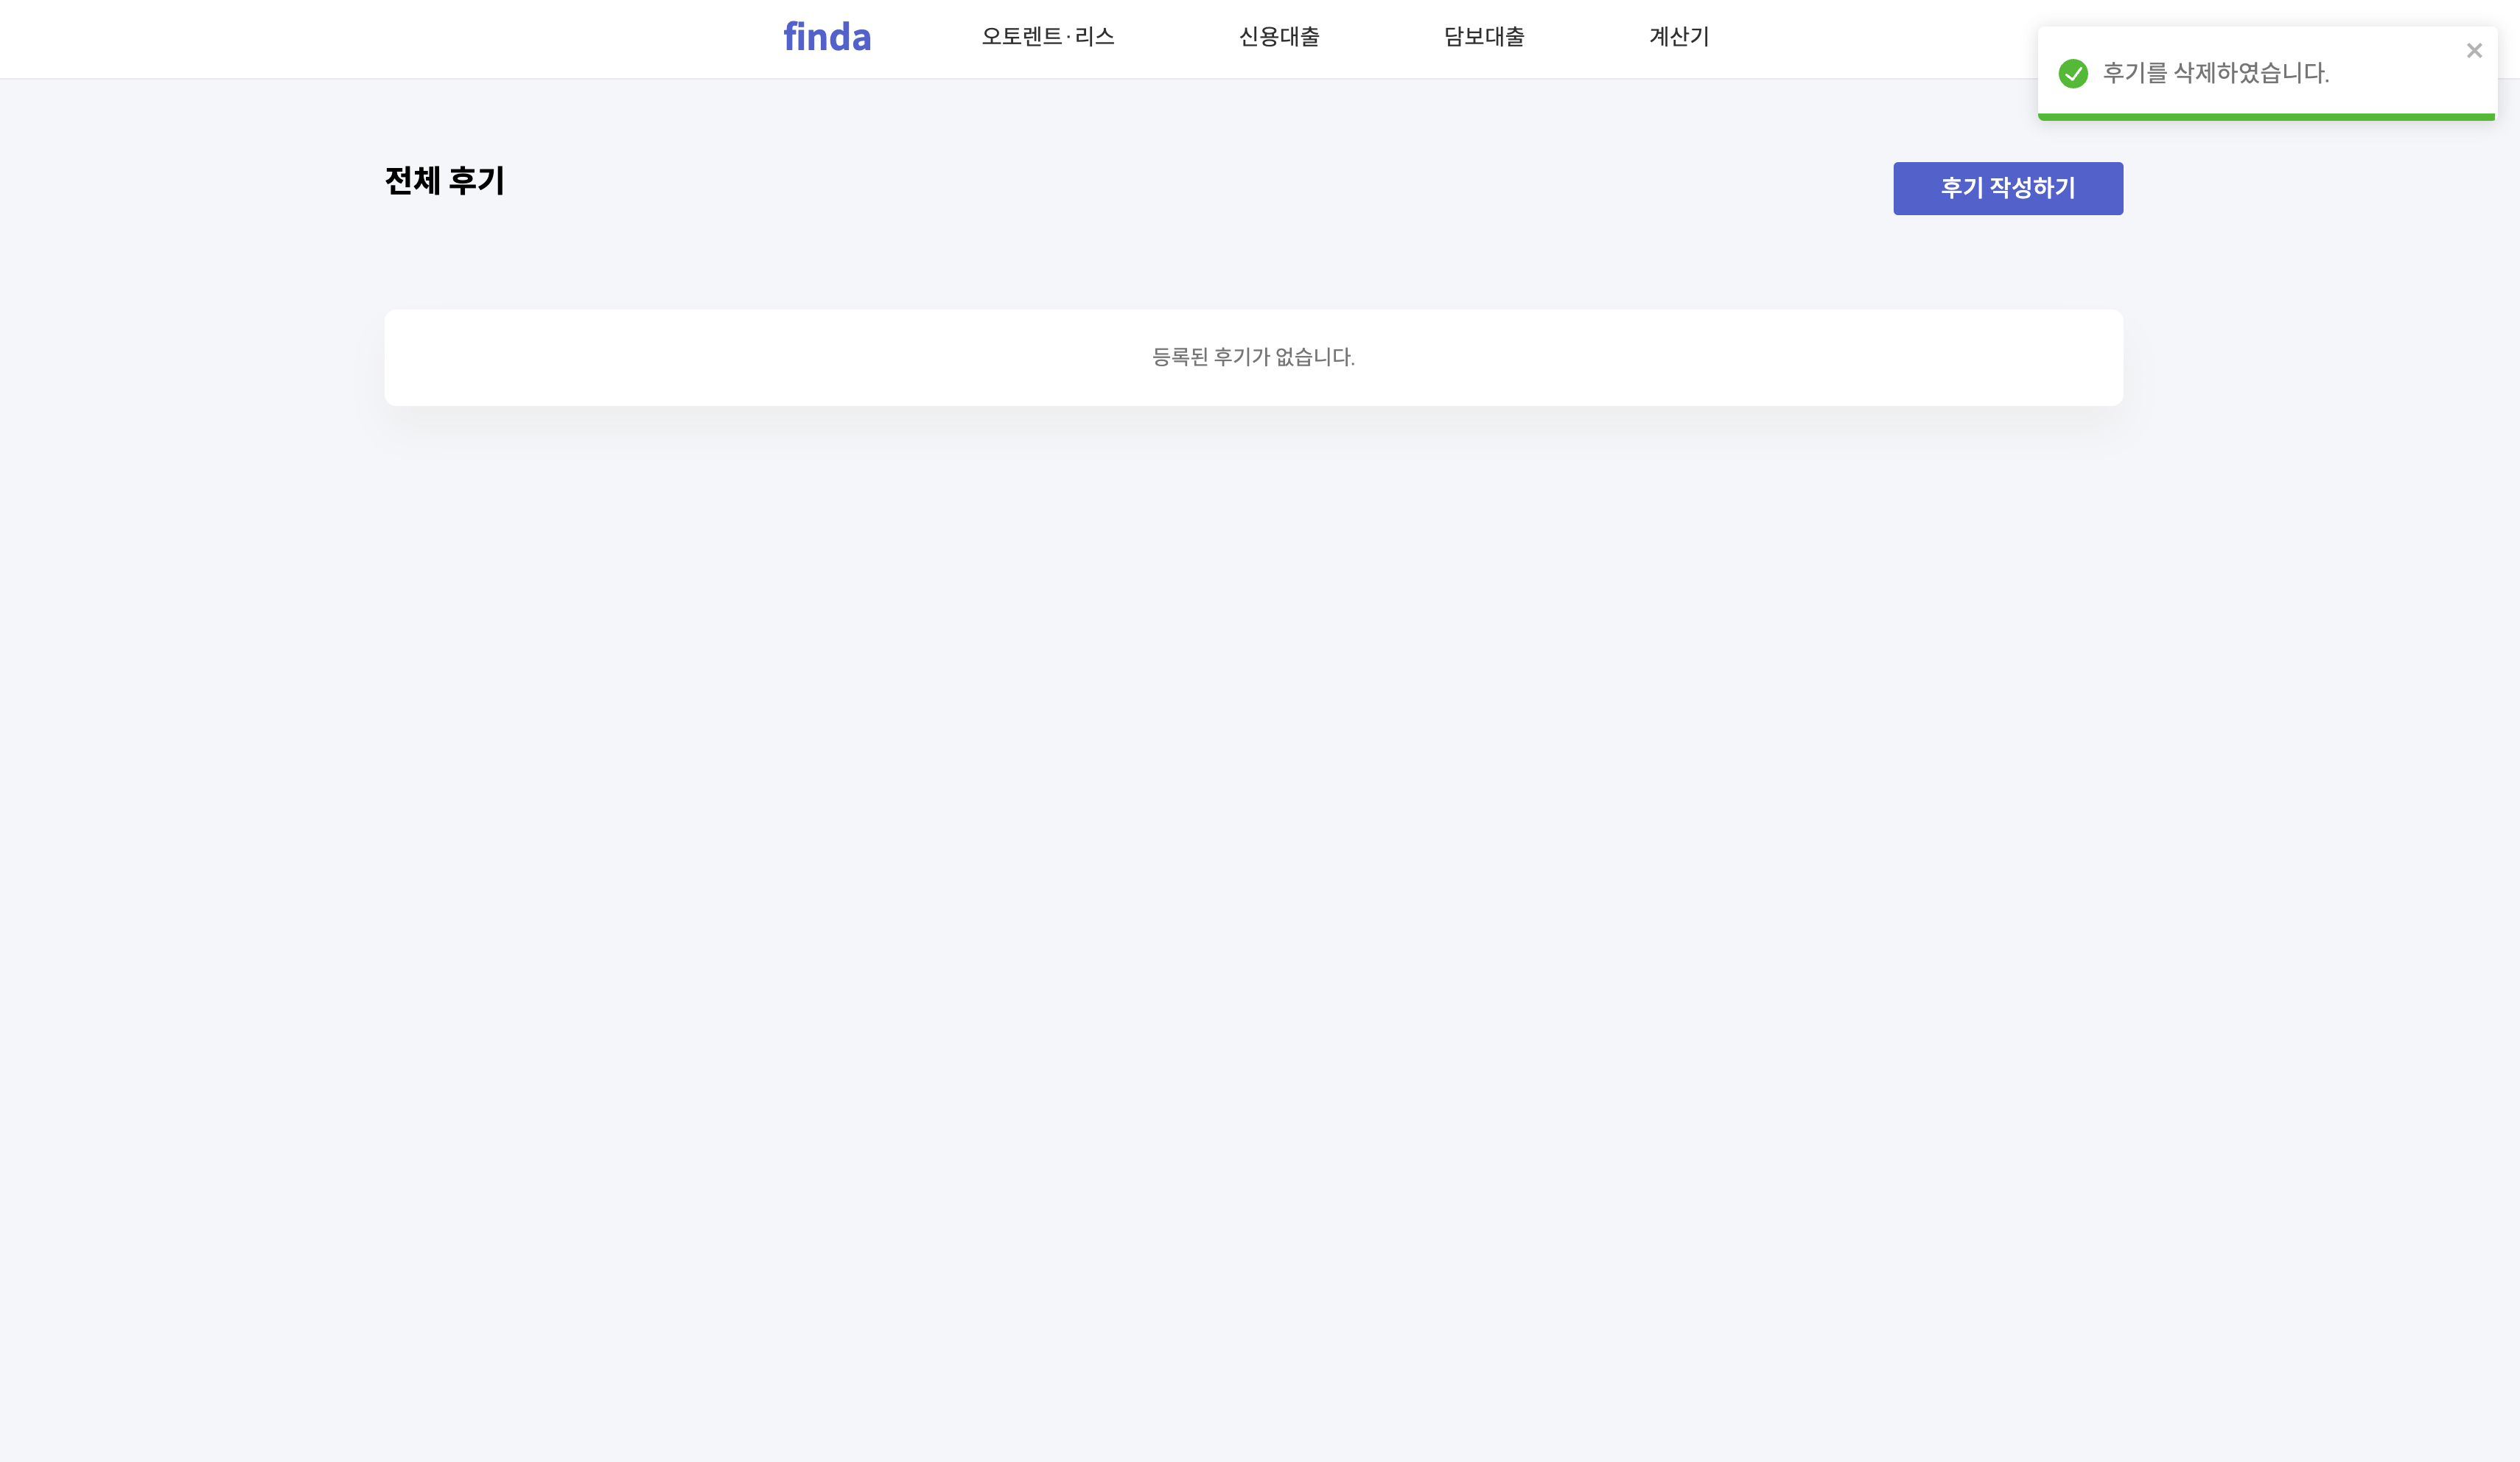Click the green checkmark icon in the notification
Viewport: 2520px width, 1462px height.
click(2073, 73)
